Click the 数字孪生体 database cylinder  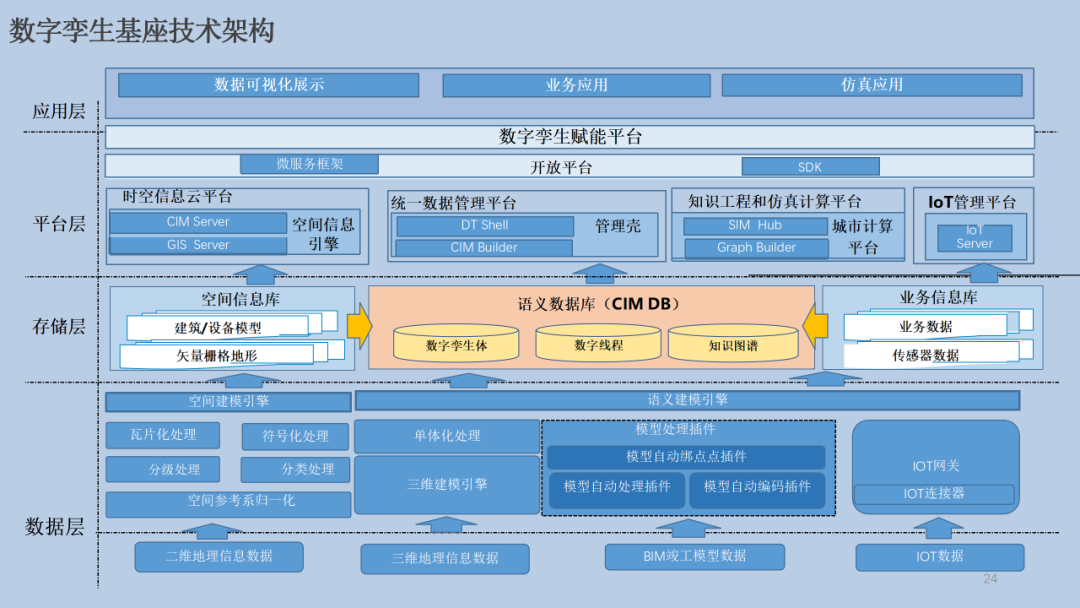[456, 343]
